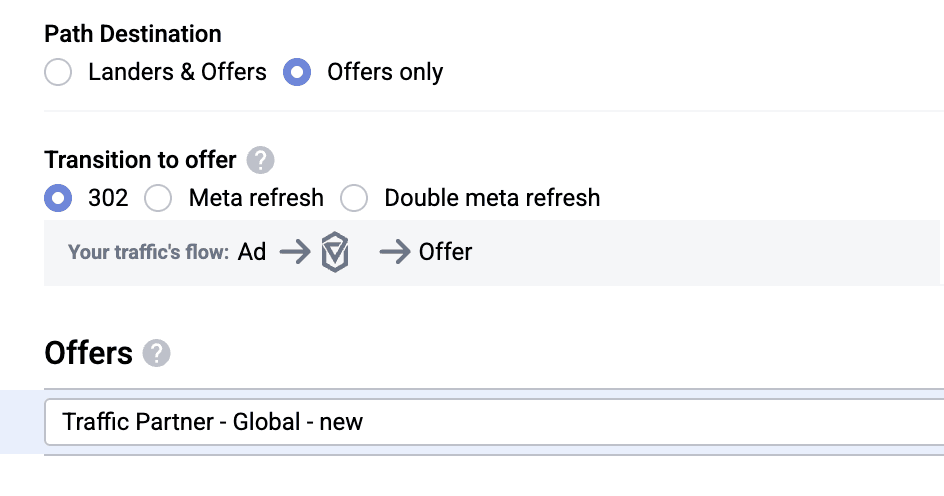Click the arrow pointing to Offer
Image resolution: width=944 pixels, height=496 pixels.
pos(395,253)
